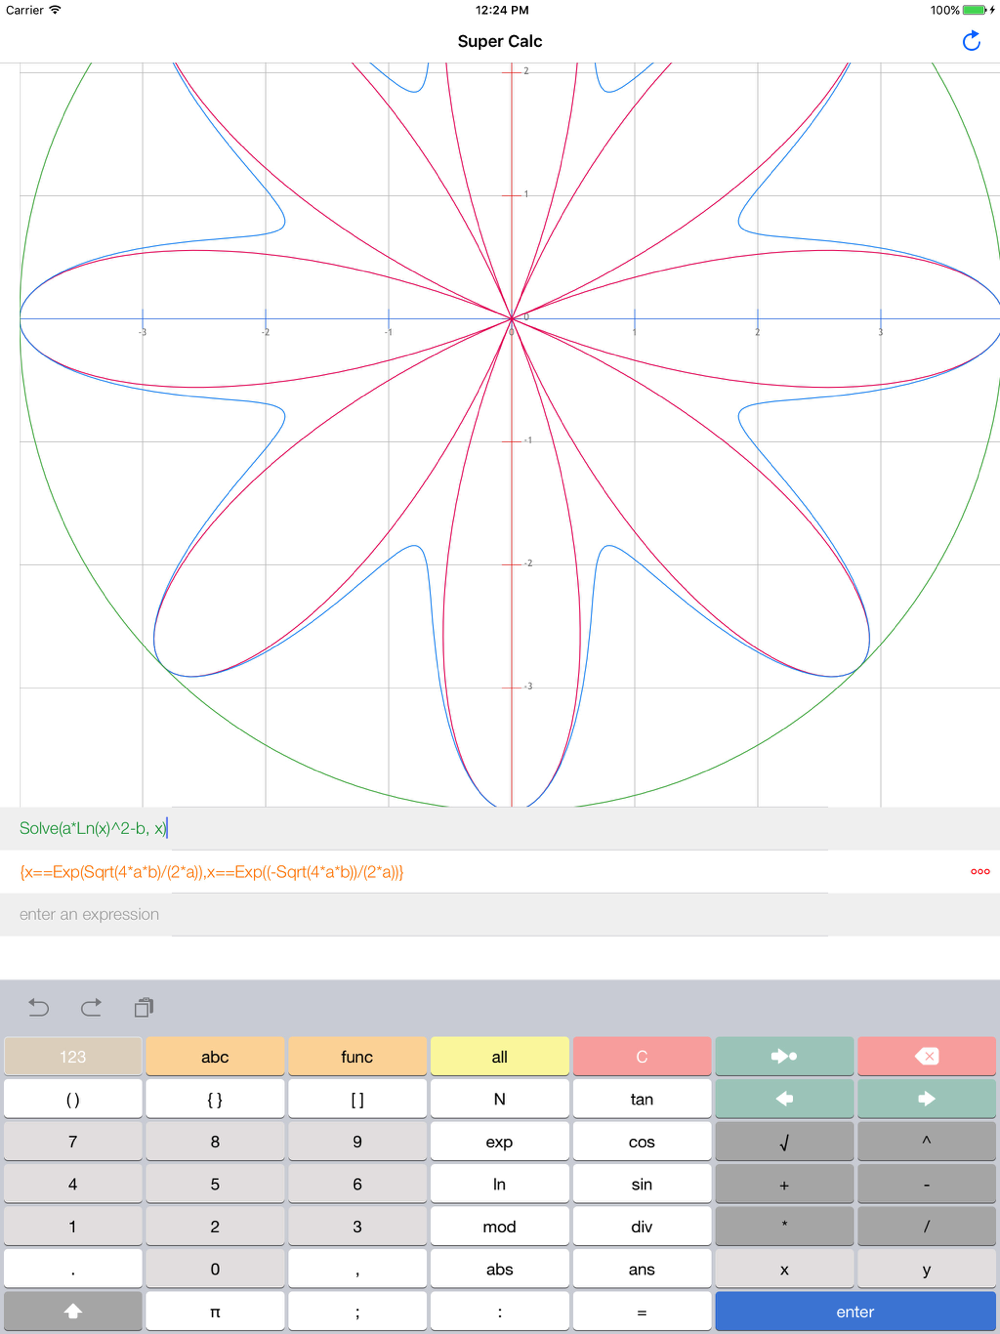Insert the pi constant

tap(215, 1311)
